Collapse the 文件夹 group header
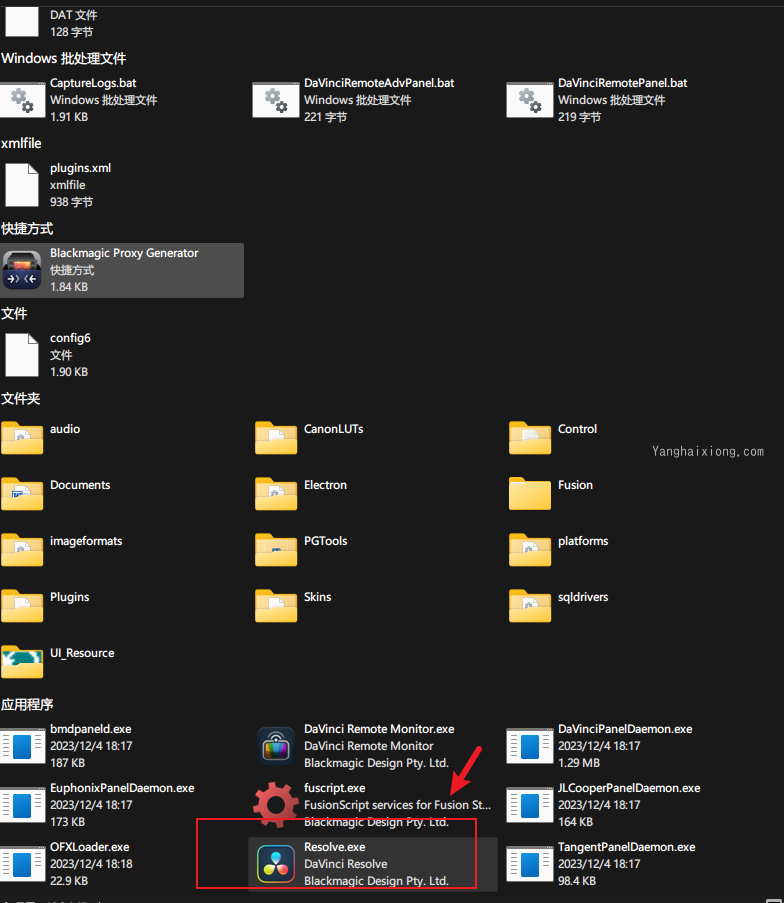Viewport: 784px width, 903px height. [x=21, y=399]
